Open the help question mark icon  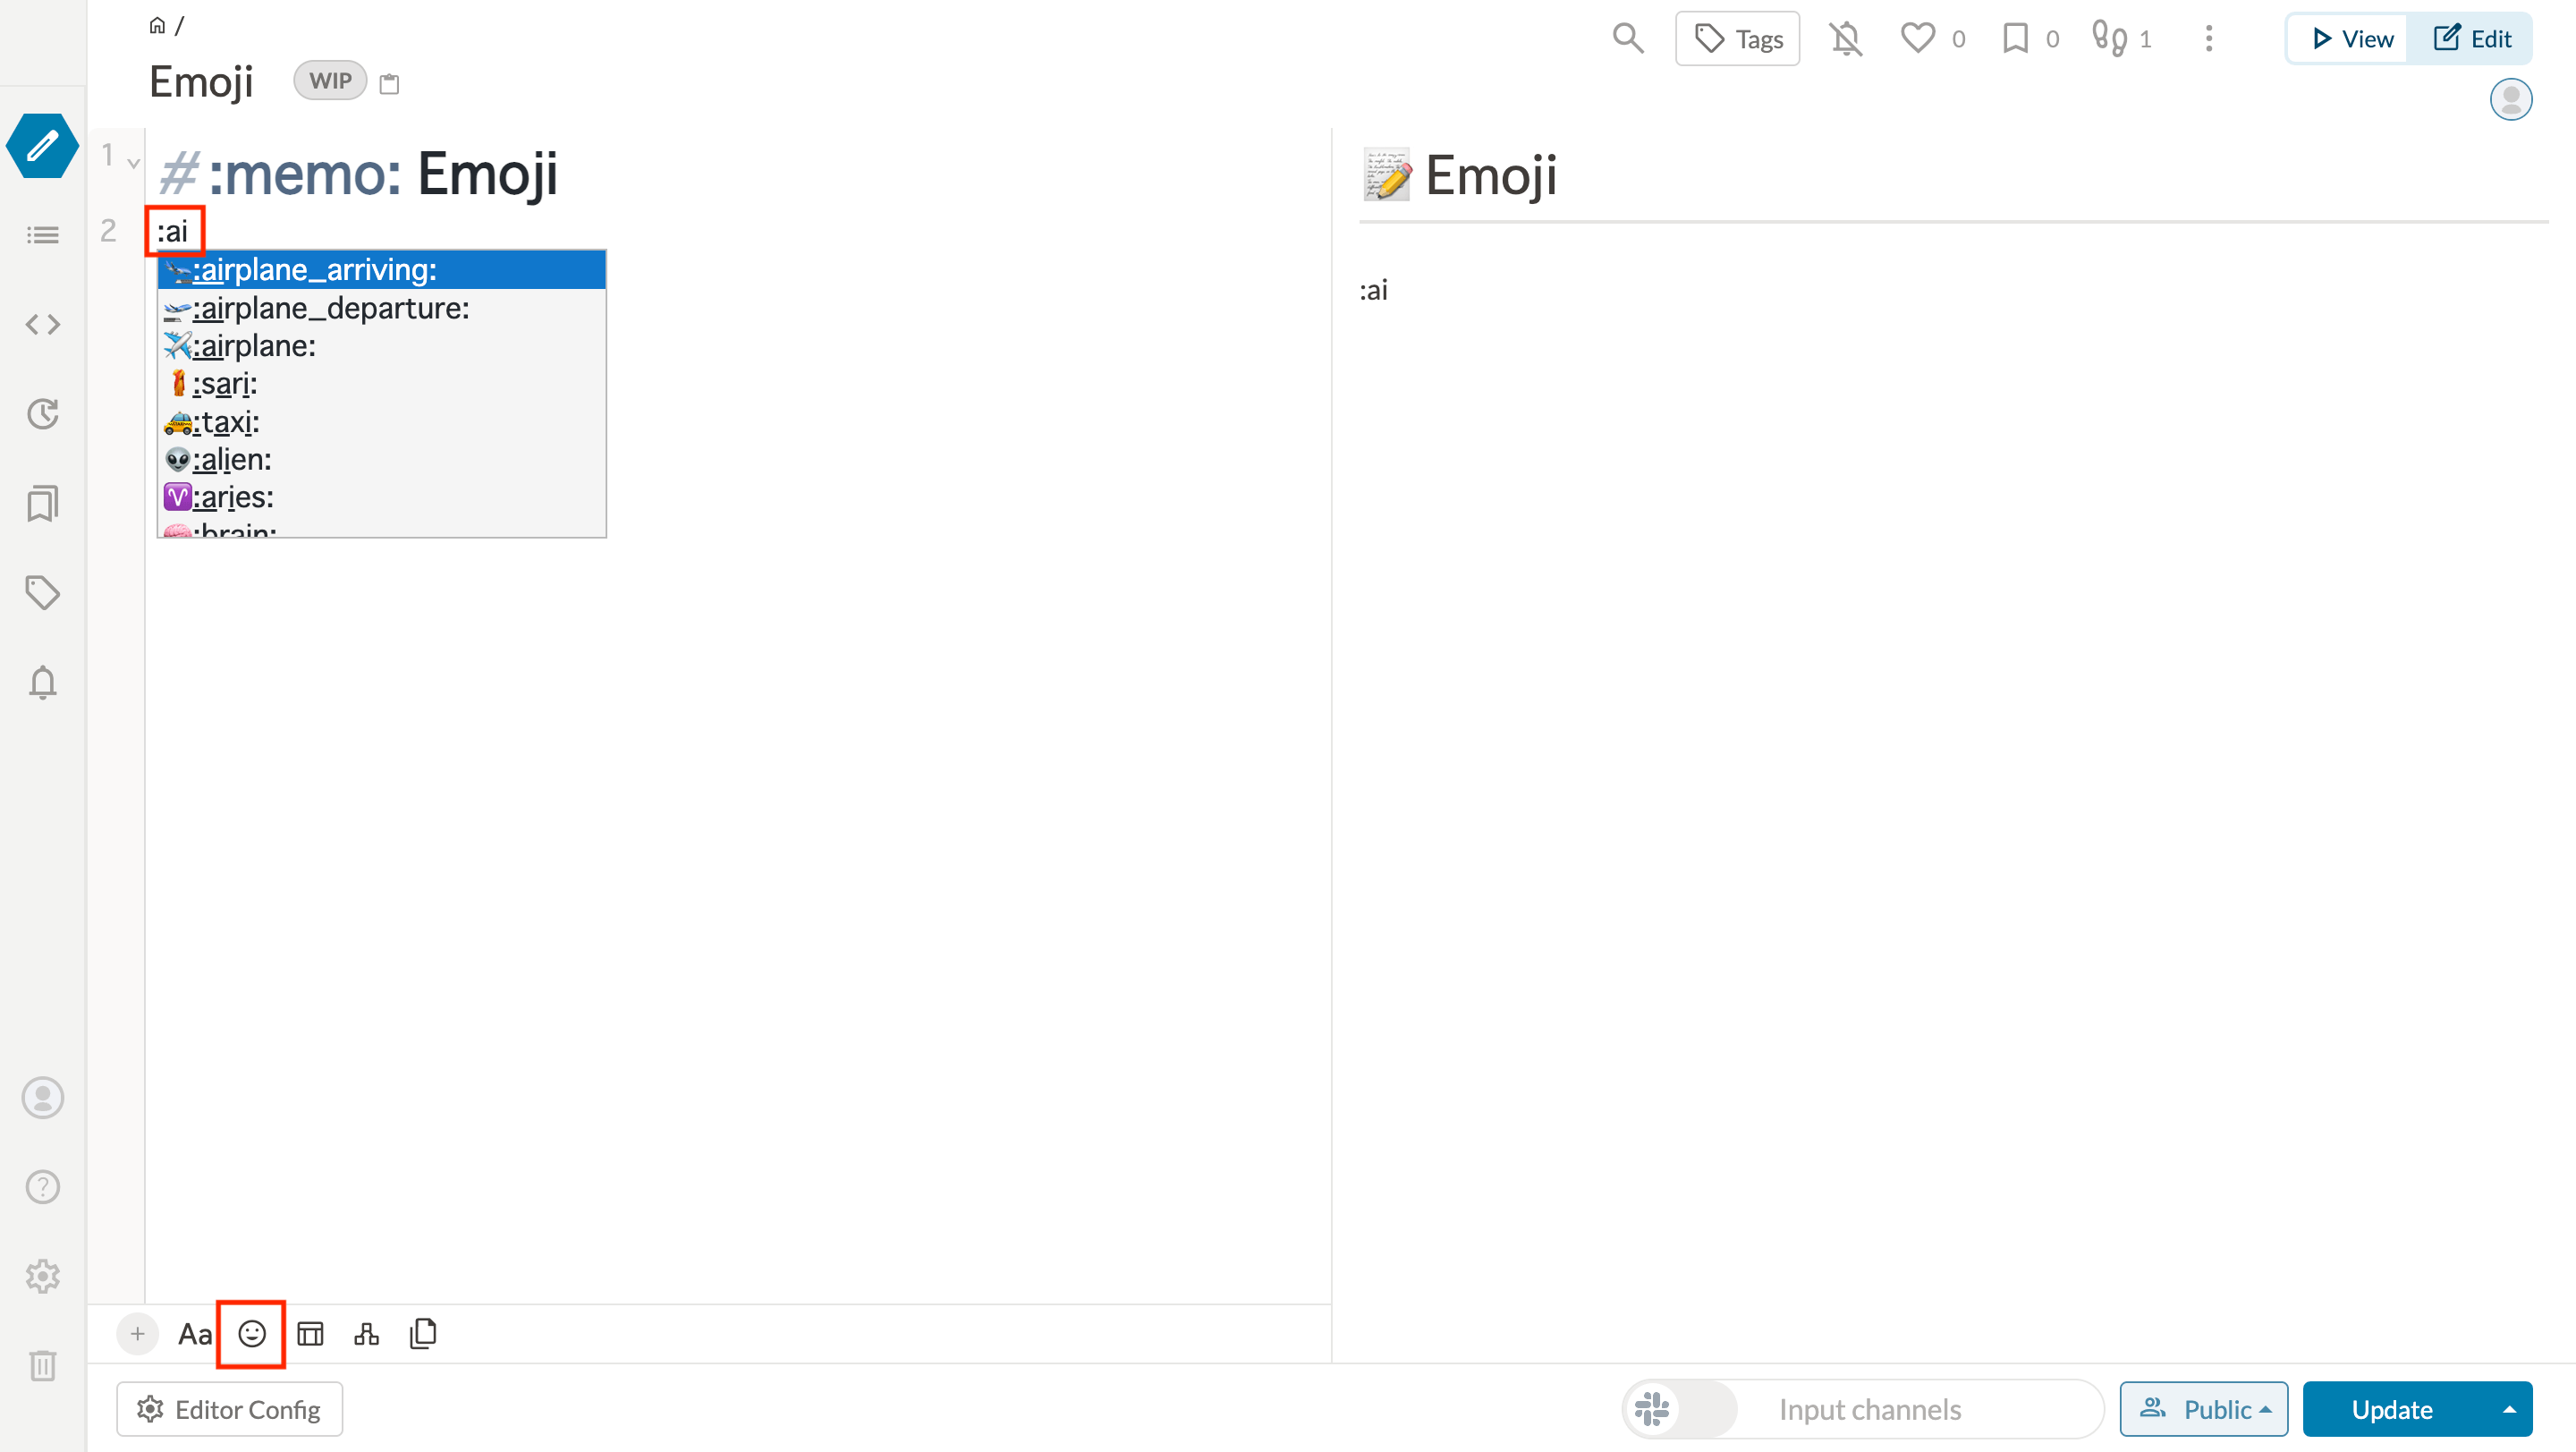pos(42,1187)
